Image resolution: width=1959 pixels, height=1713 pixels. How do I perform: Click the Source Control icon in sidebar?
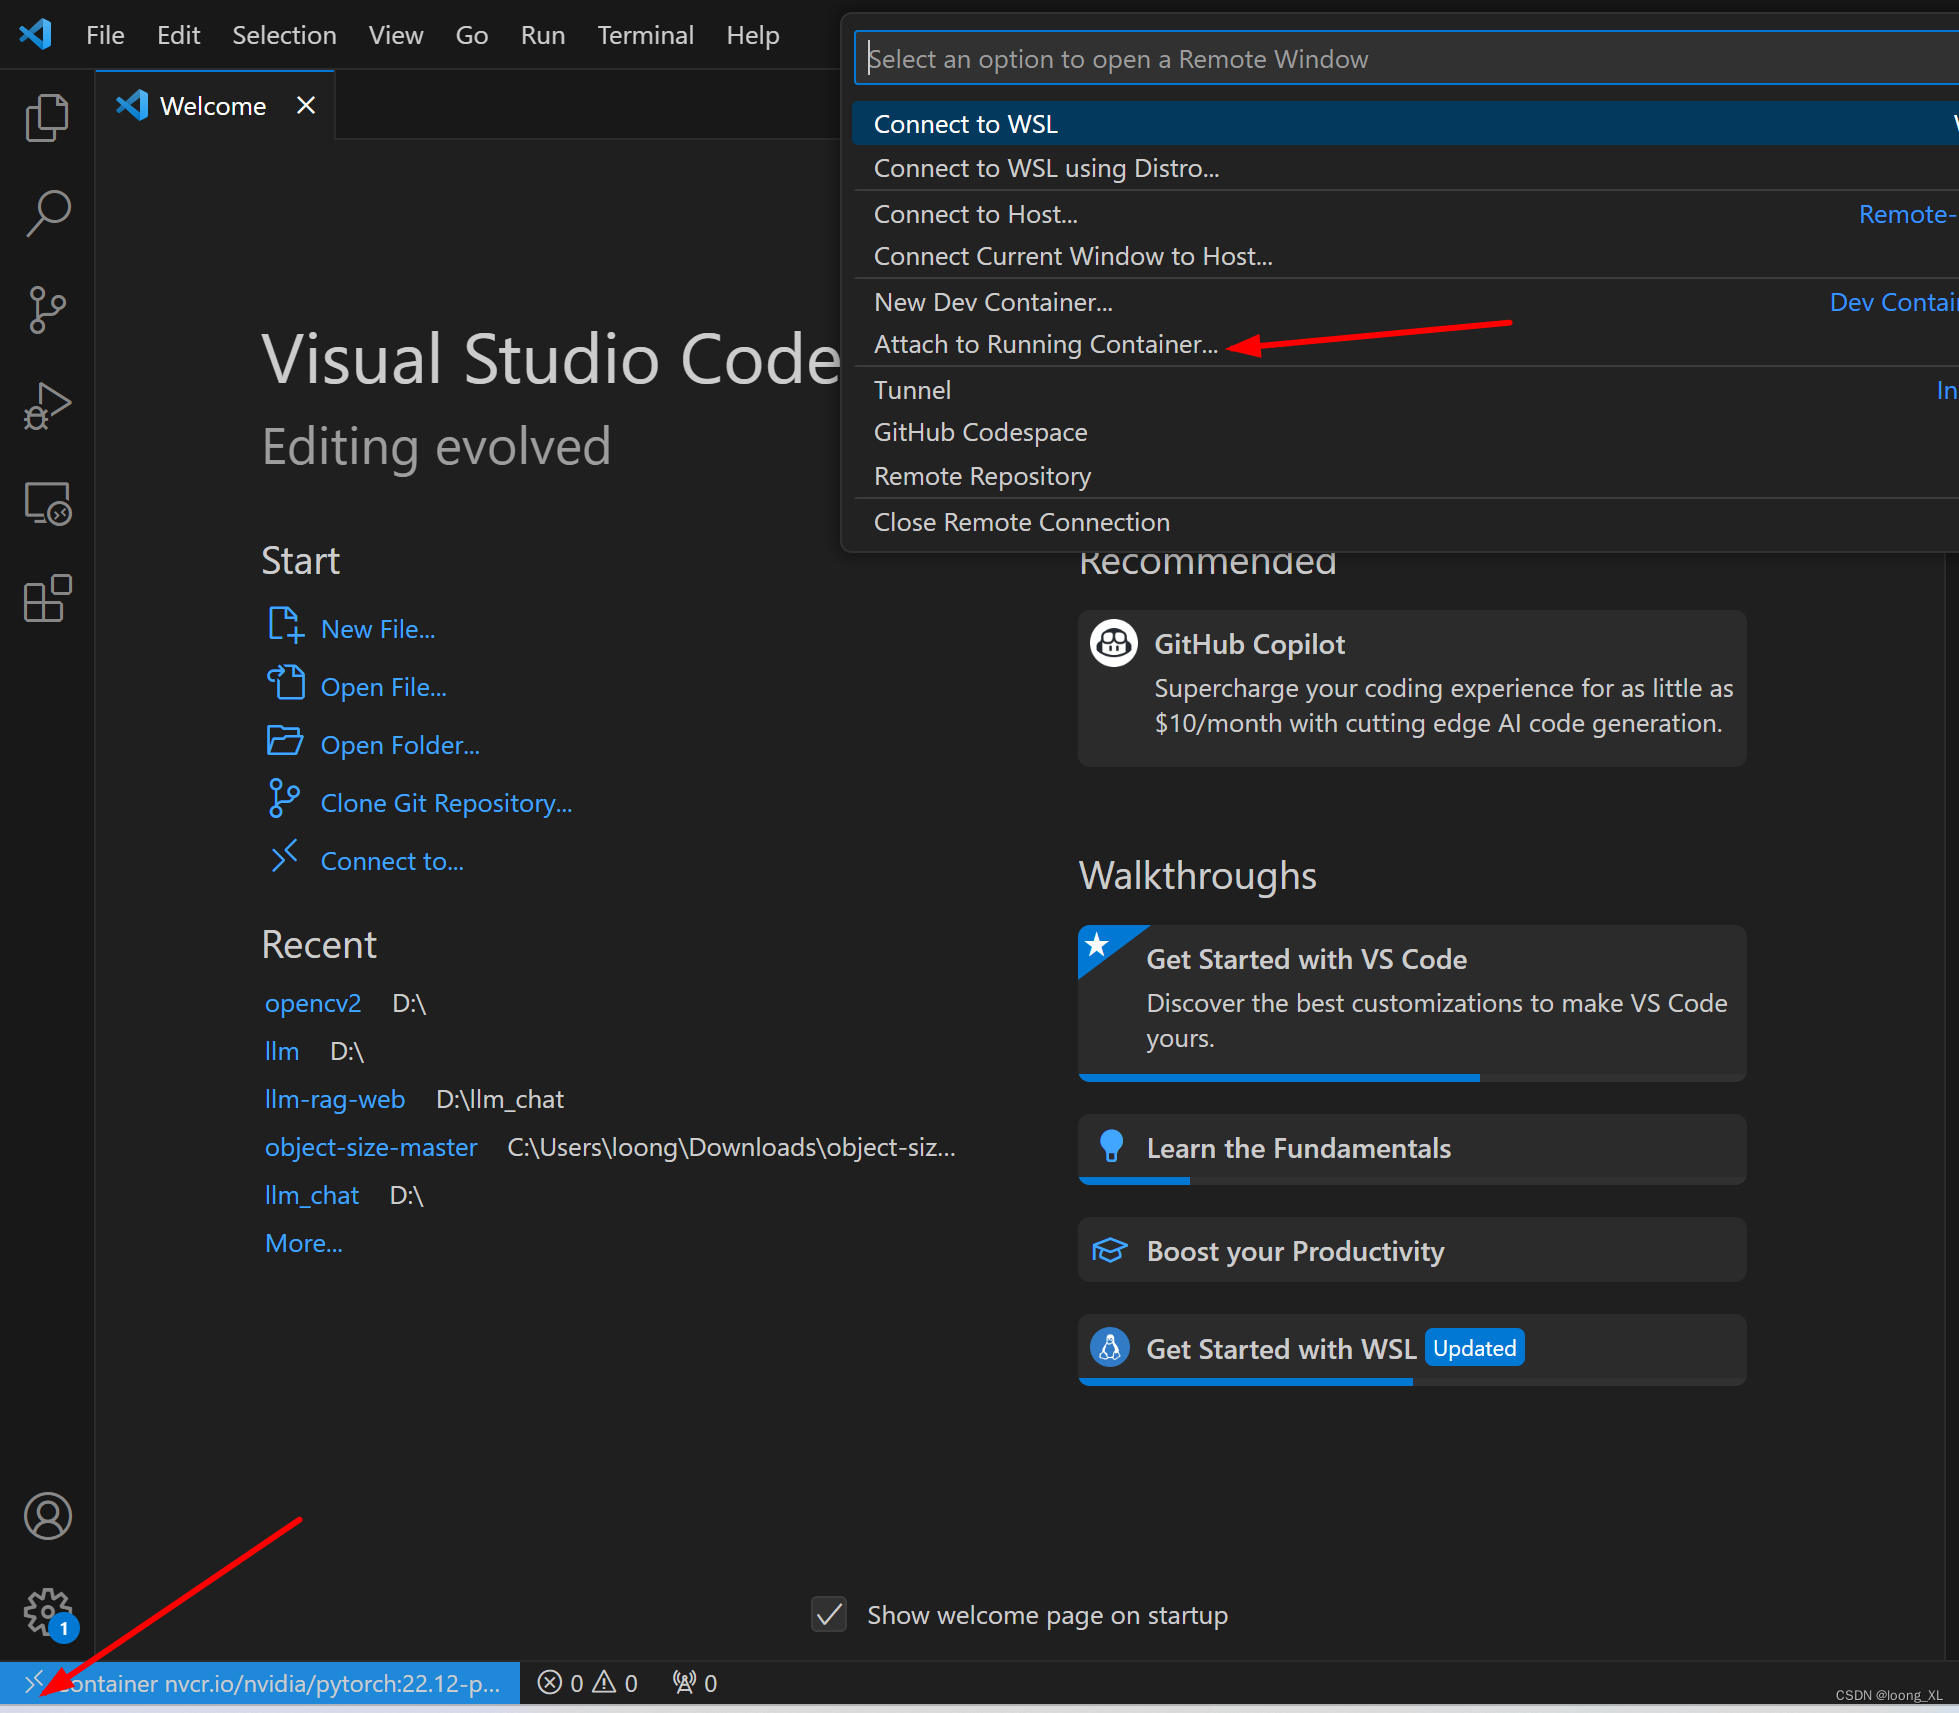pyautogui.click(x=47, y=307)
